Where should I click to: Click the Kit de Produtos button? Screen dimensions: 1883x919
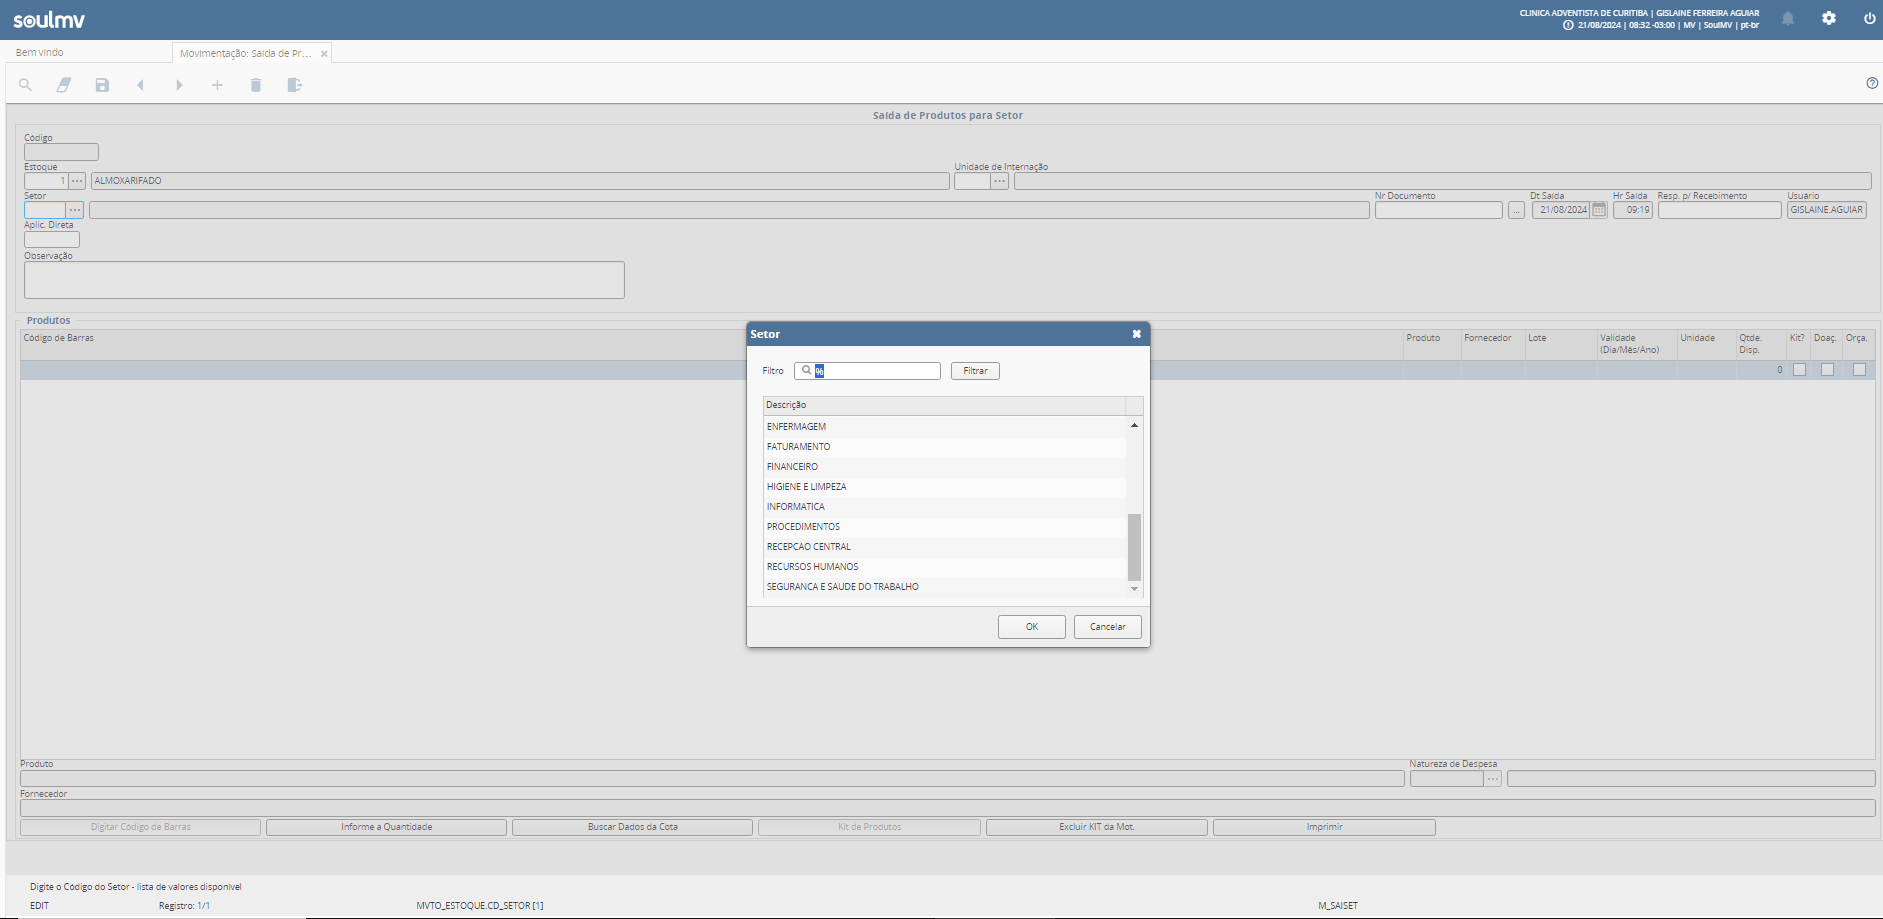[x=869, y=827]
